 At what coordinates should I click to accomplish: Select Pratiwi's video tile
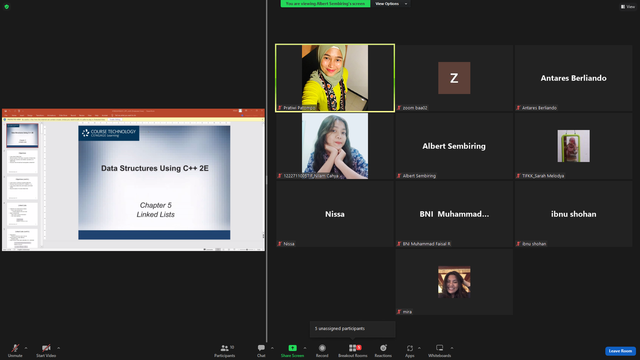(x=335, y=78)
